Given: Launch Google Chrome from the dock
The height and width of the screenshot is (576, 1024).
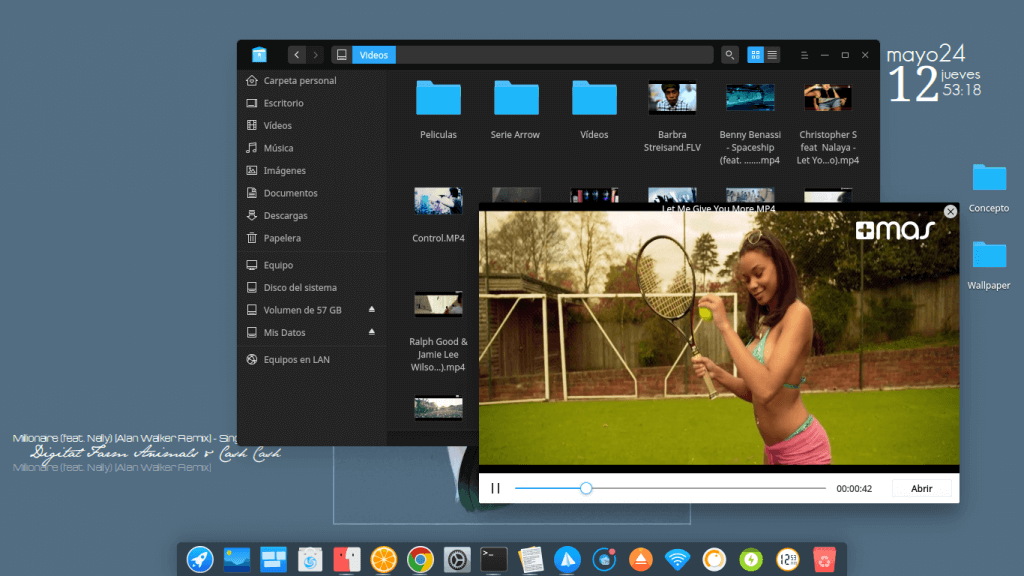Looking at the screenshot, I should point(420,559).
